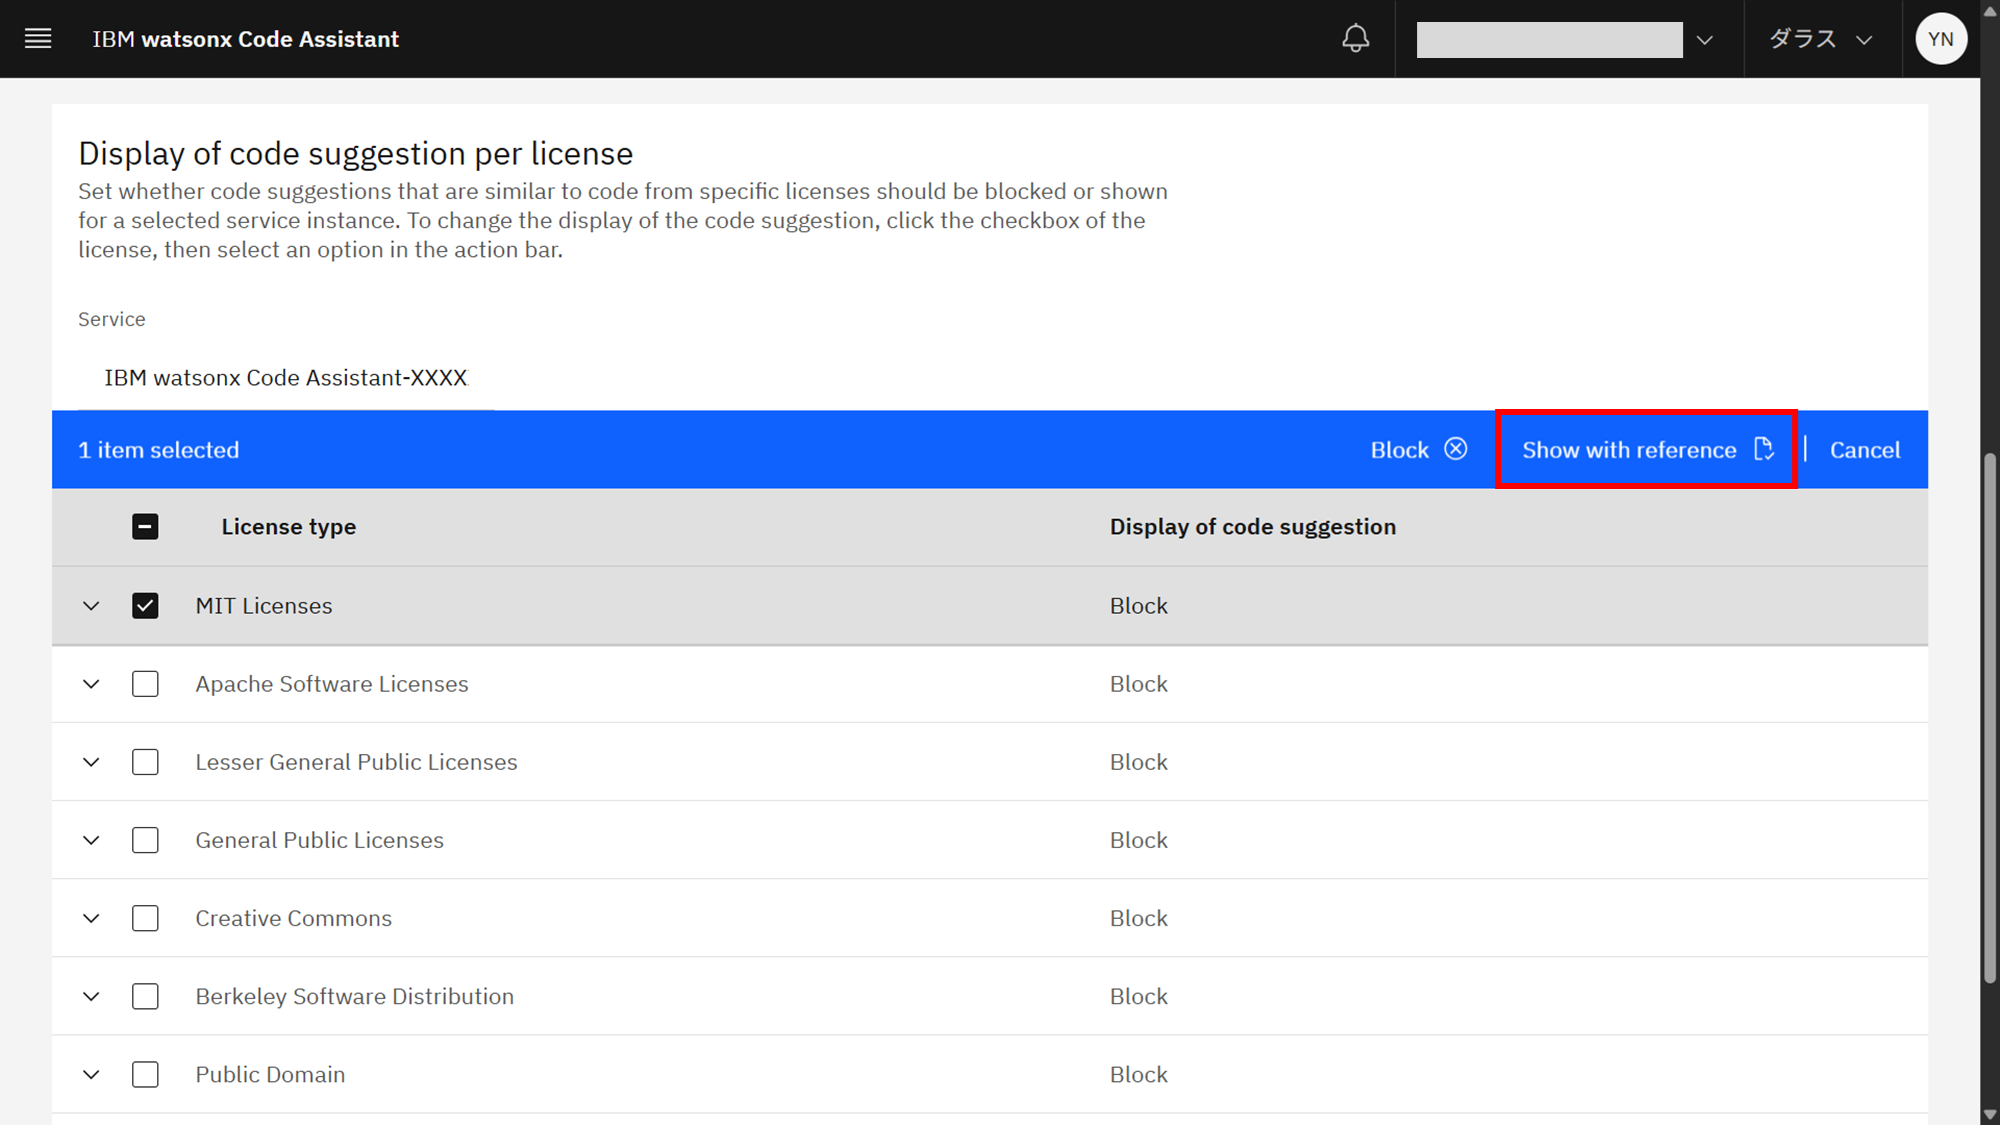
Task: Click the Show with reference button
Action: (x=1629, y=450)
